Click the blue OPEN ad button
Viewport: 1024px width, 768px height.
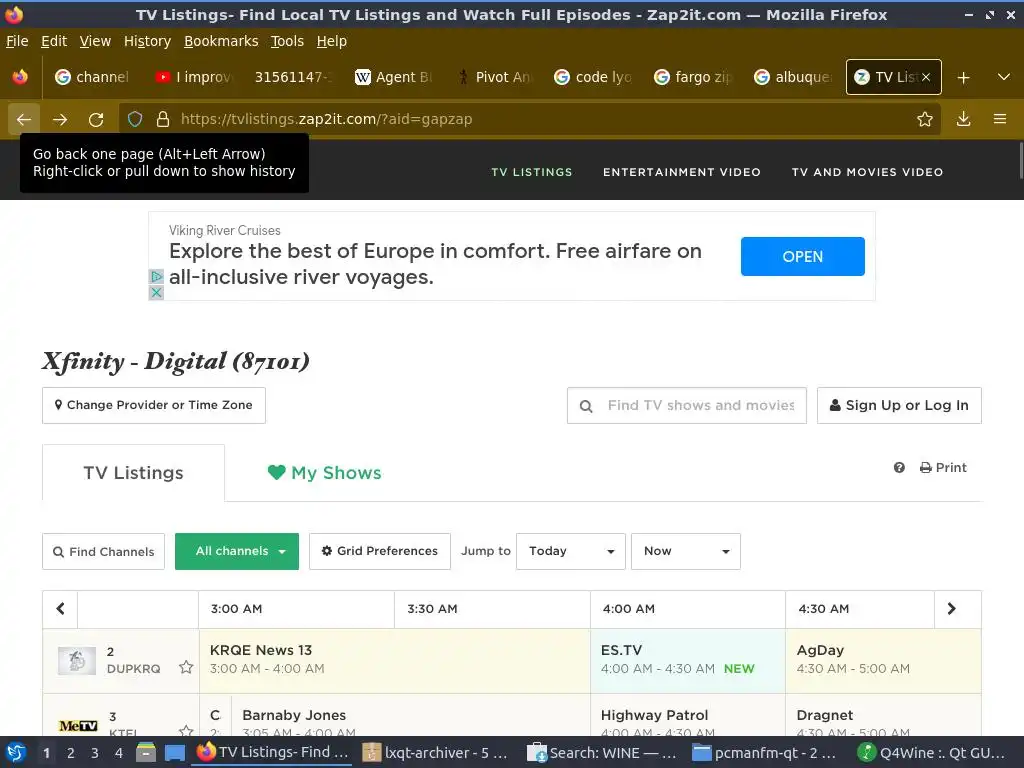[803, 257]
